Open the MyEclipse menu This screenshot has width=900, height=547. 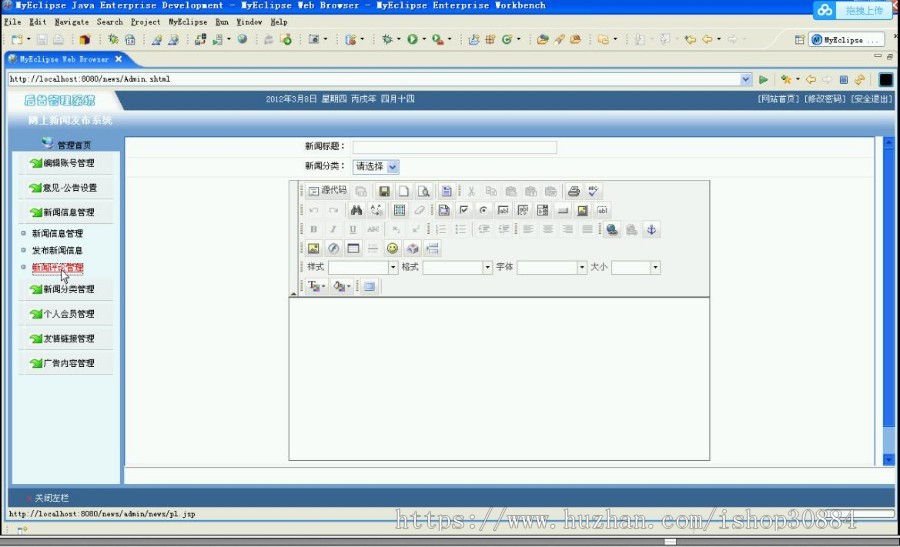click(x=188, y=22)
